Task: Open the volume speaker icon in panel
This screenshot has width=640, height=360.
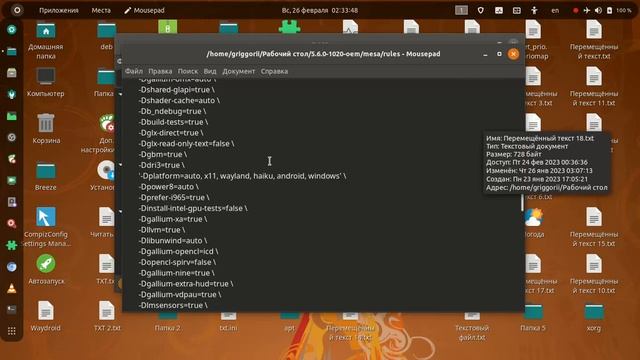Action: click(598, 10)
